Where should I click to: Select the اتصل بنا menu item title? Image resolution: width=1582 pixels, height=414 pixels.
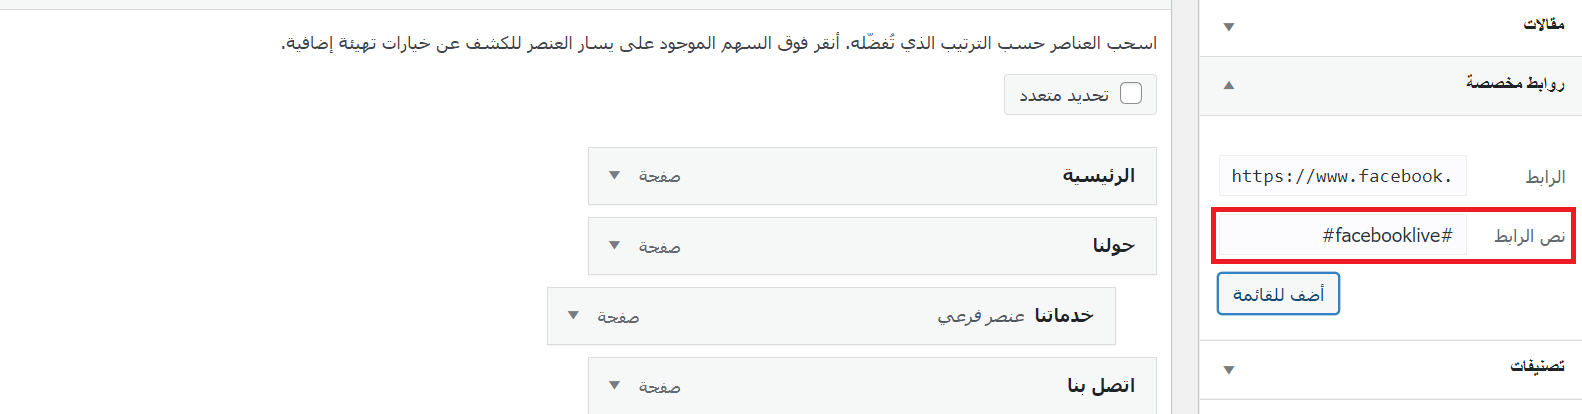pyautogui.click(x=1100, y=386)
